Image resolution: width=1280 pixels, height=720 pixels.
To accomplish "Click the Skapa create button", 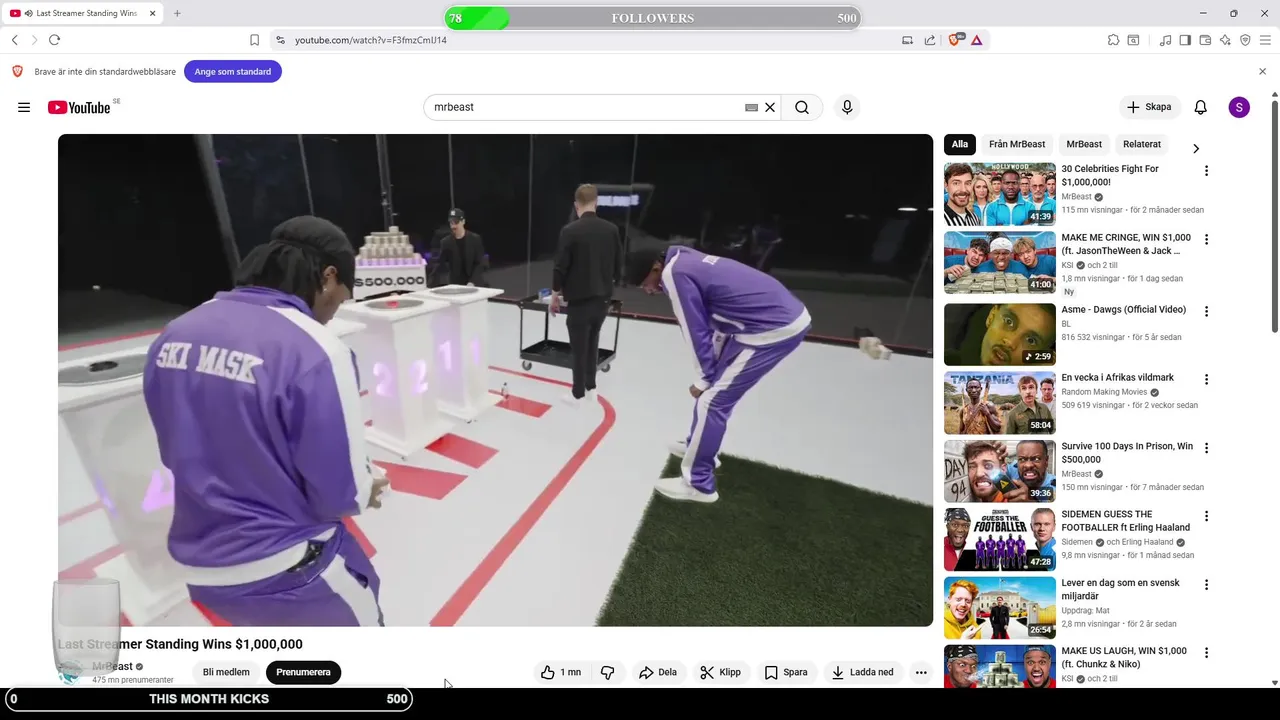I will tap(1149, 107).
